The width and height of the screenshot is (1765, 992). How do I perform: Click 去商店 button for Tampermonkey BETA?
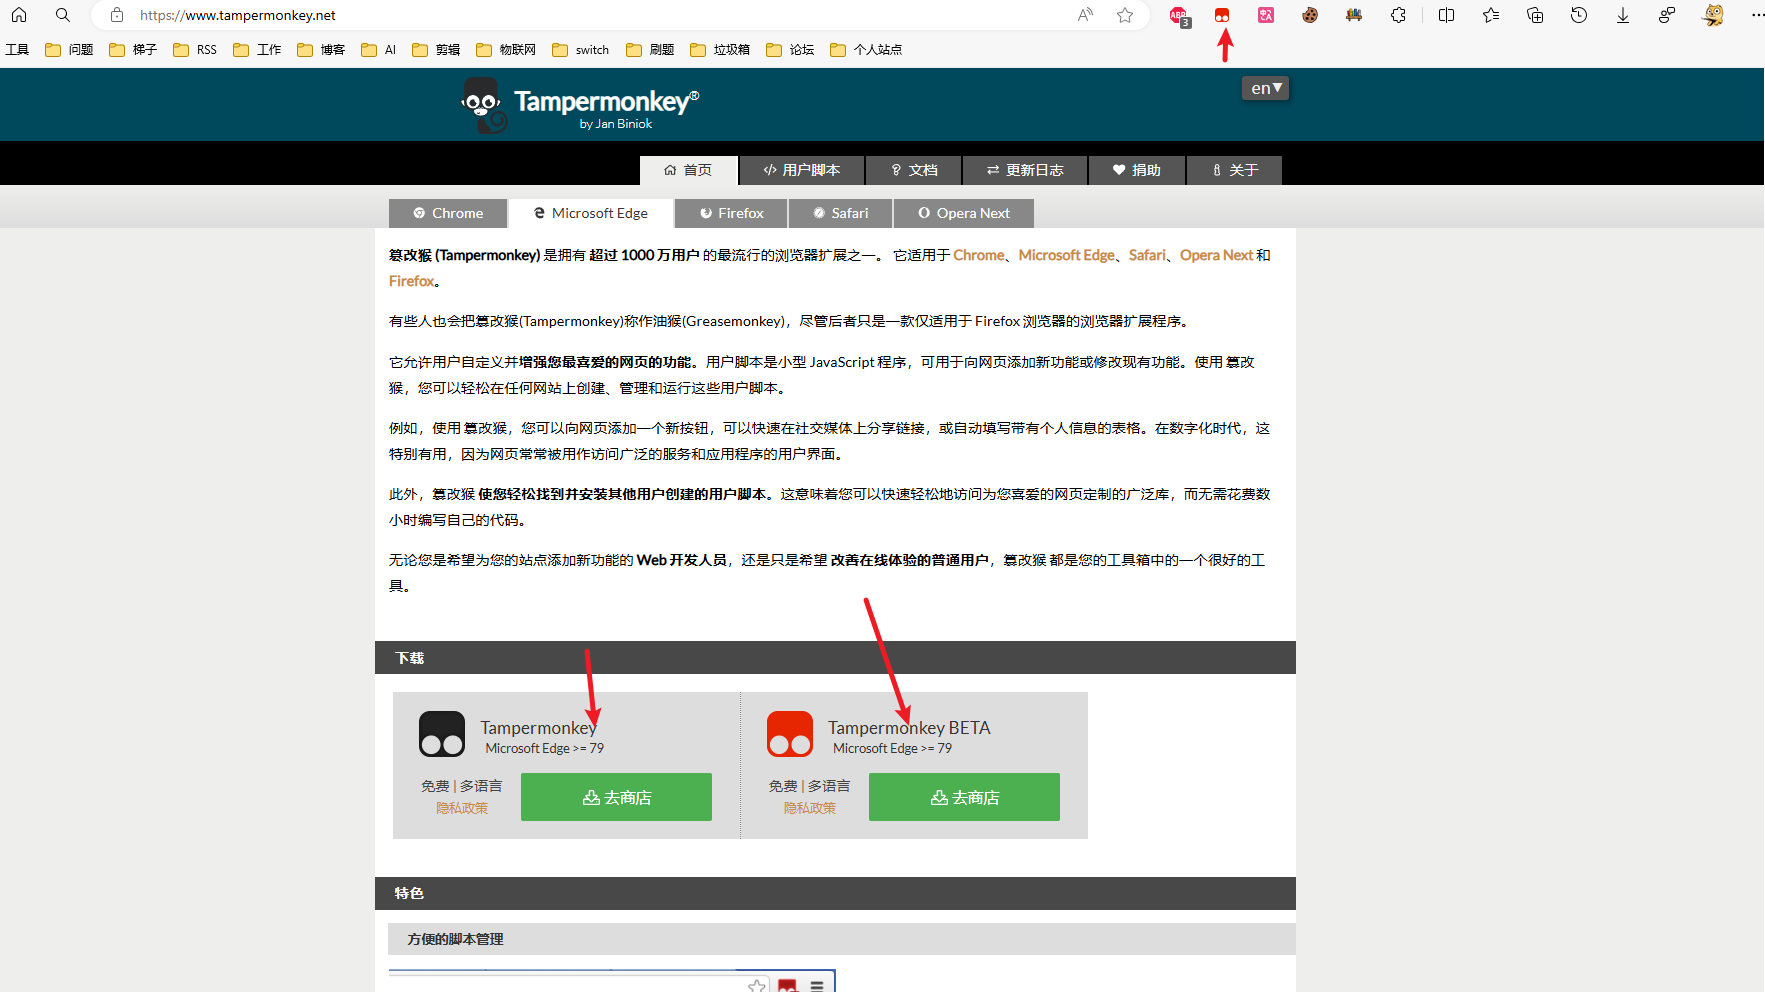964,797
